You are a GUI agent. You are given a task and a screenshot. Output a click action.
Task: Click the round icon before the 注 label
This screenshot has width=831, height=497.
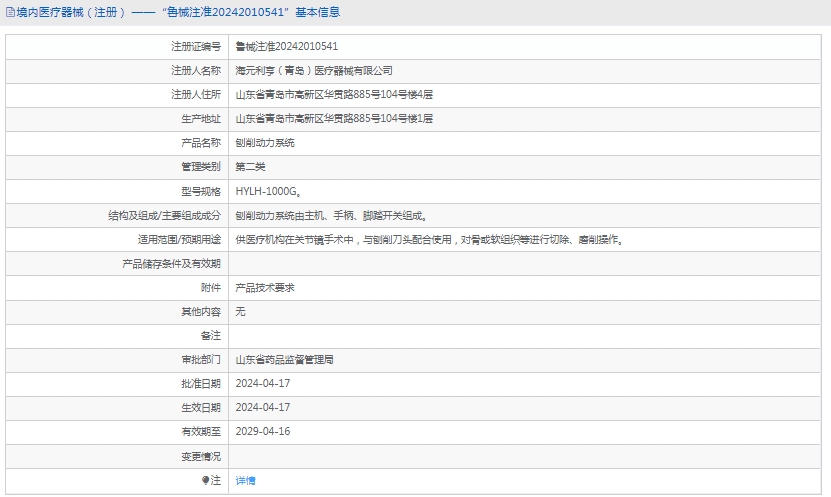[x=206, y=481]
